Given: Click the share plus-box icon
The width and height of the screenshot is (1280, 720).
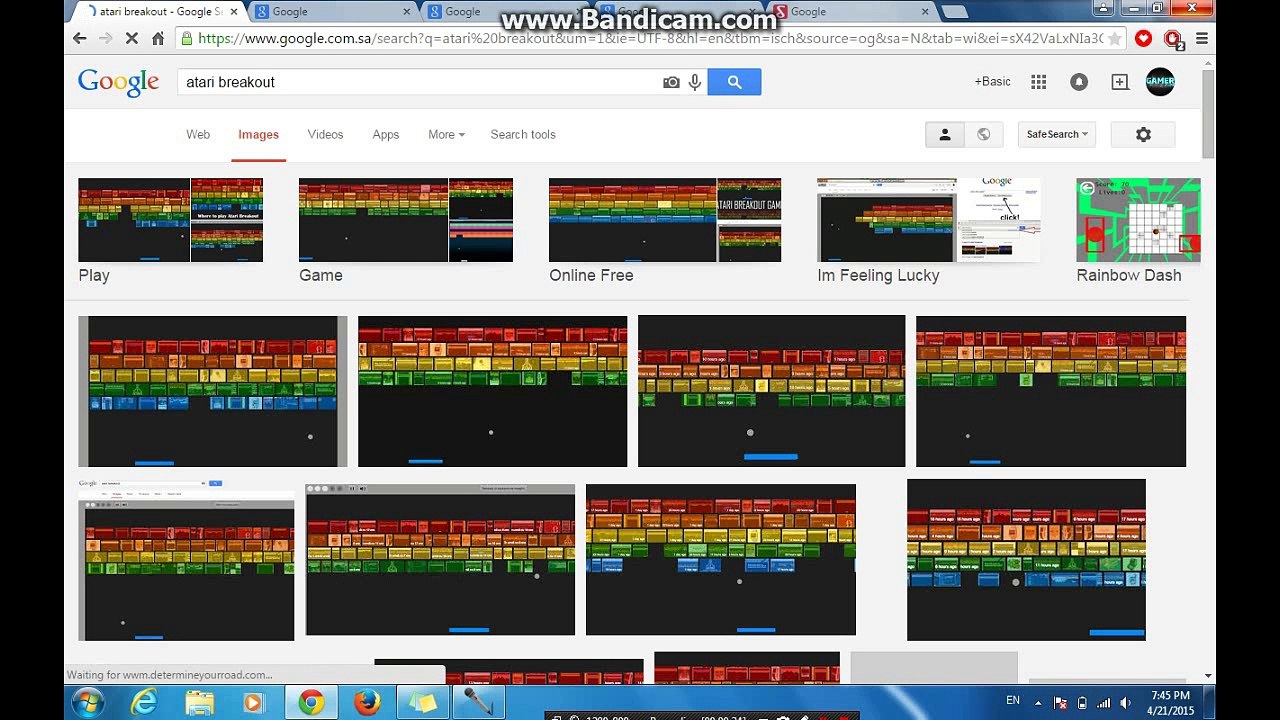Looking at the screenshot, I should [1120, 82].
